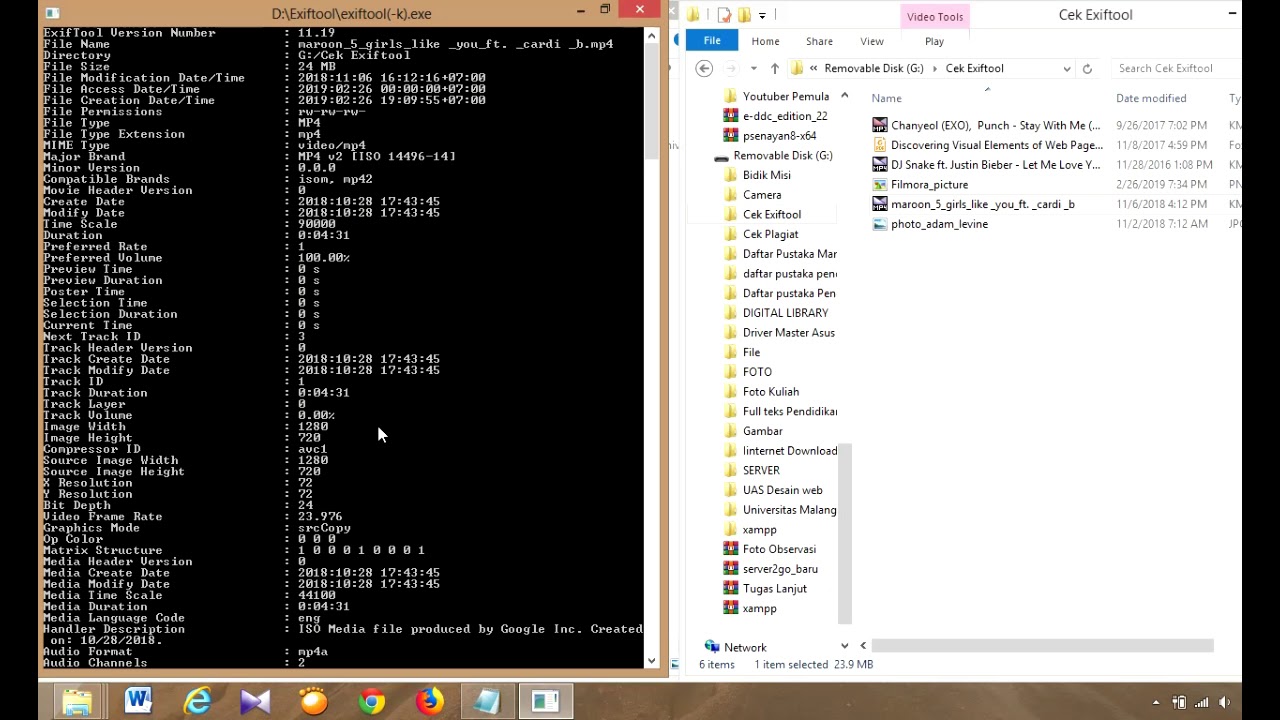
Task: Click Cek Exiftool breadcrumb in address bar
Action: 974,68
